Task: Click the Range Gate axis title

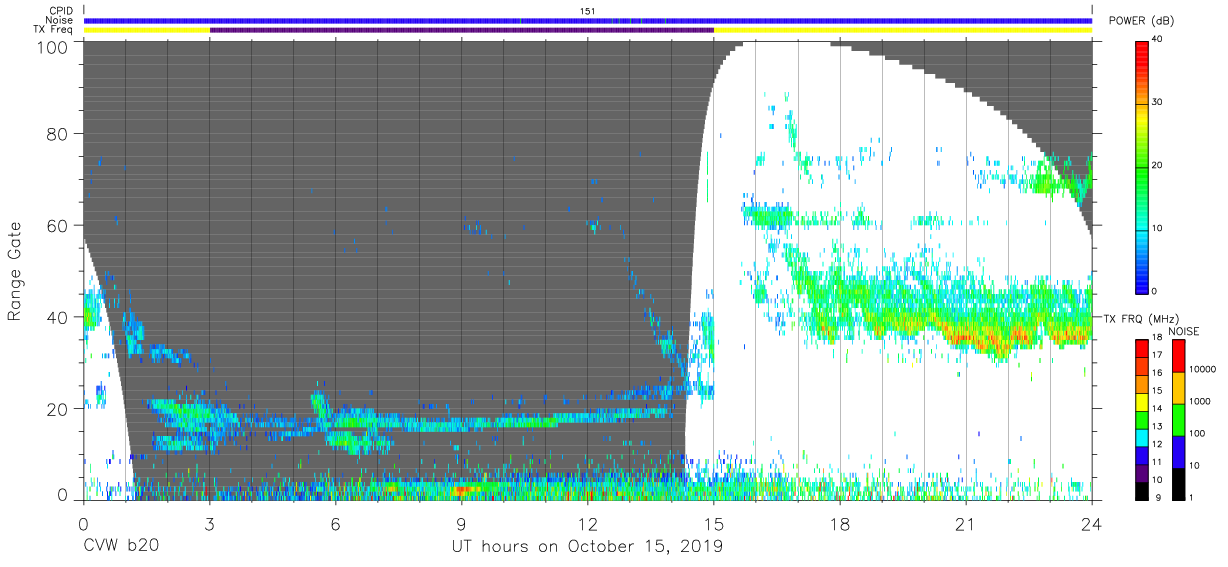Action: [x=15, y=271]
